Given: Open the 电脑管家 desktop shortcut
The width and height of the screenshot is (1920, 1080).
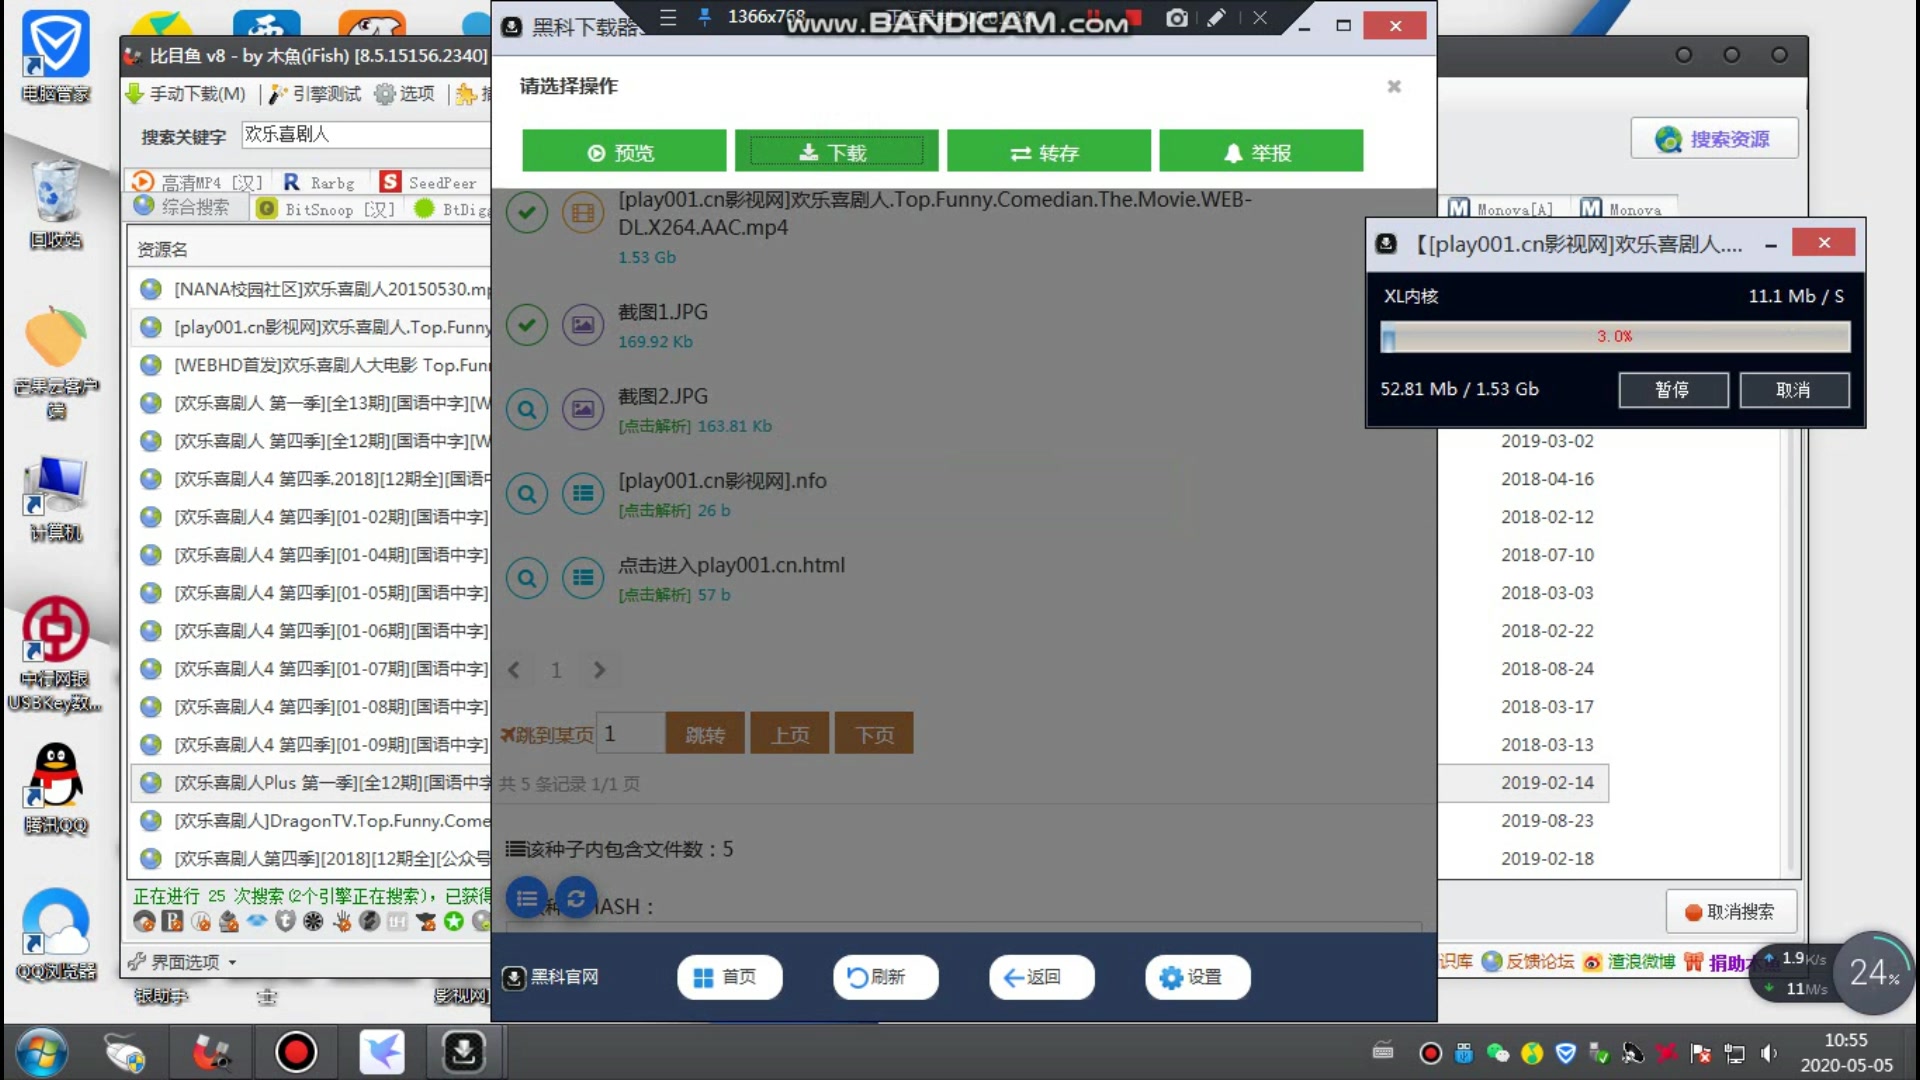Looking at the screenshot, I should (x=55, y=58).
